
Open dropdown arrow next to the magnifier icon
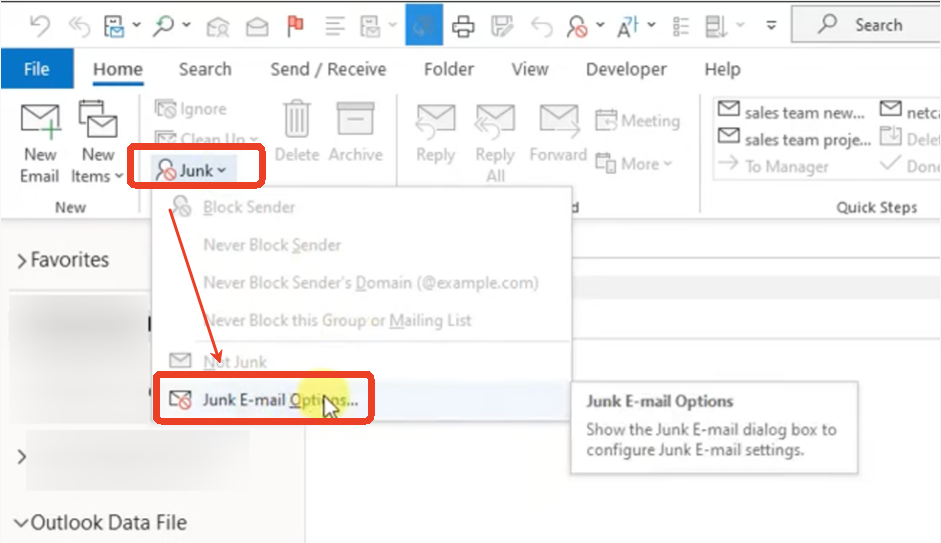coord(186,25)
